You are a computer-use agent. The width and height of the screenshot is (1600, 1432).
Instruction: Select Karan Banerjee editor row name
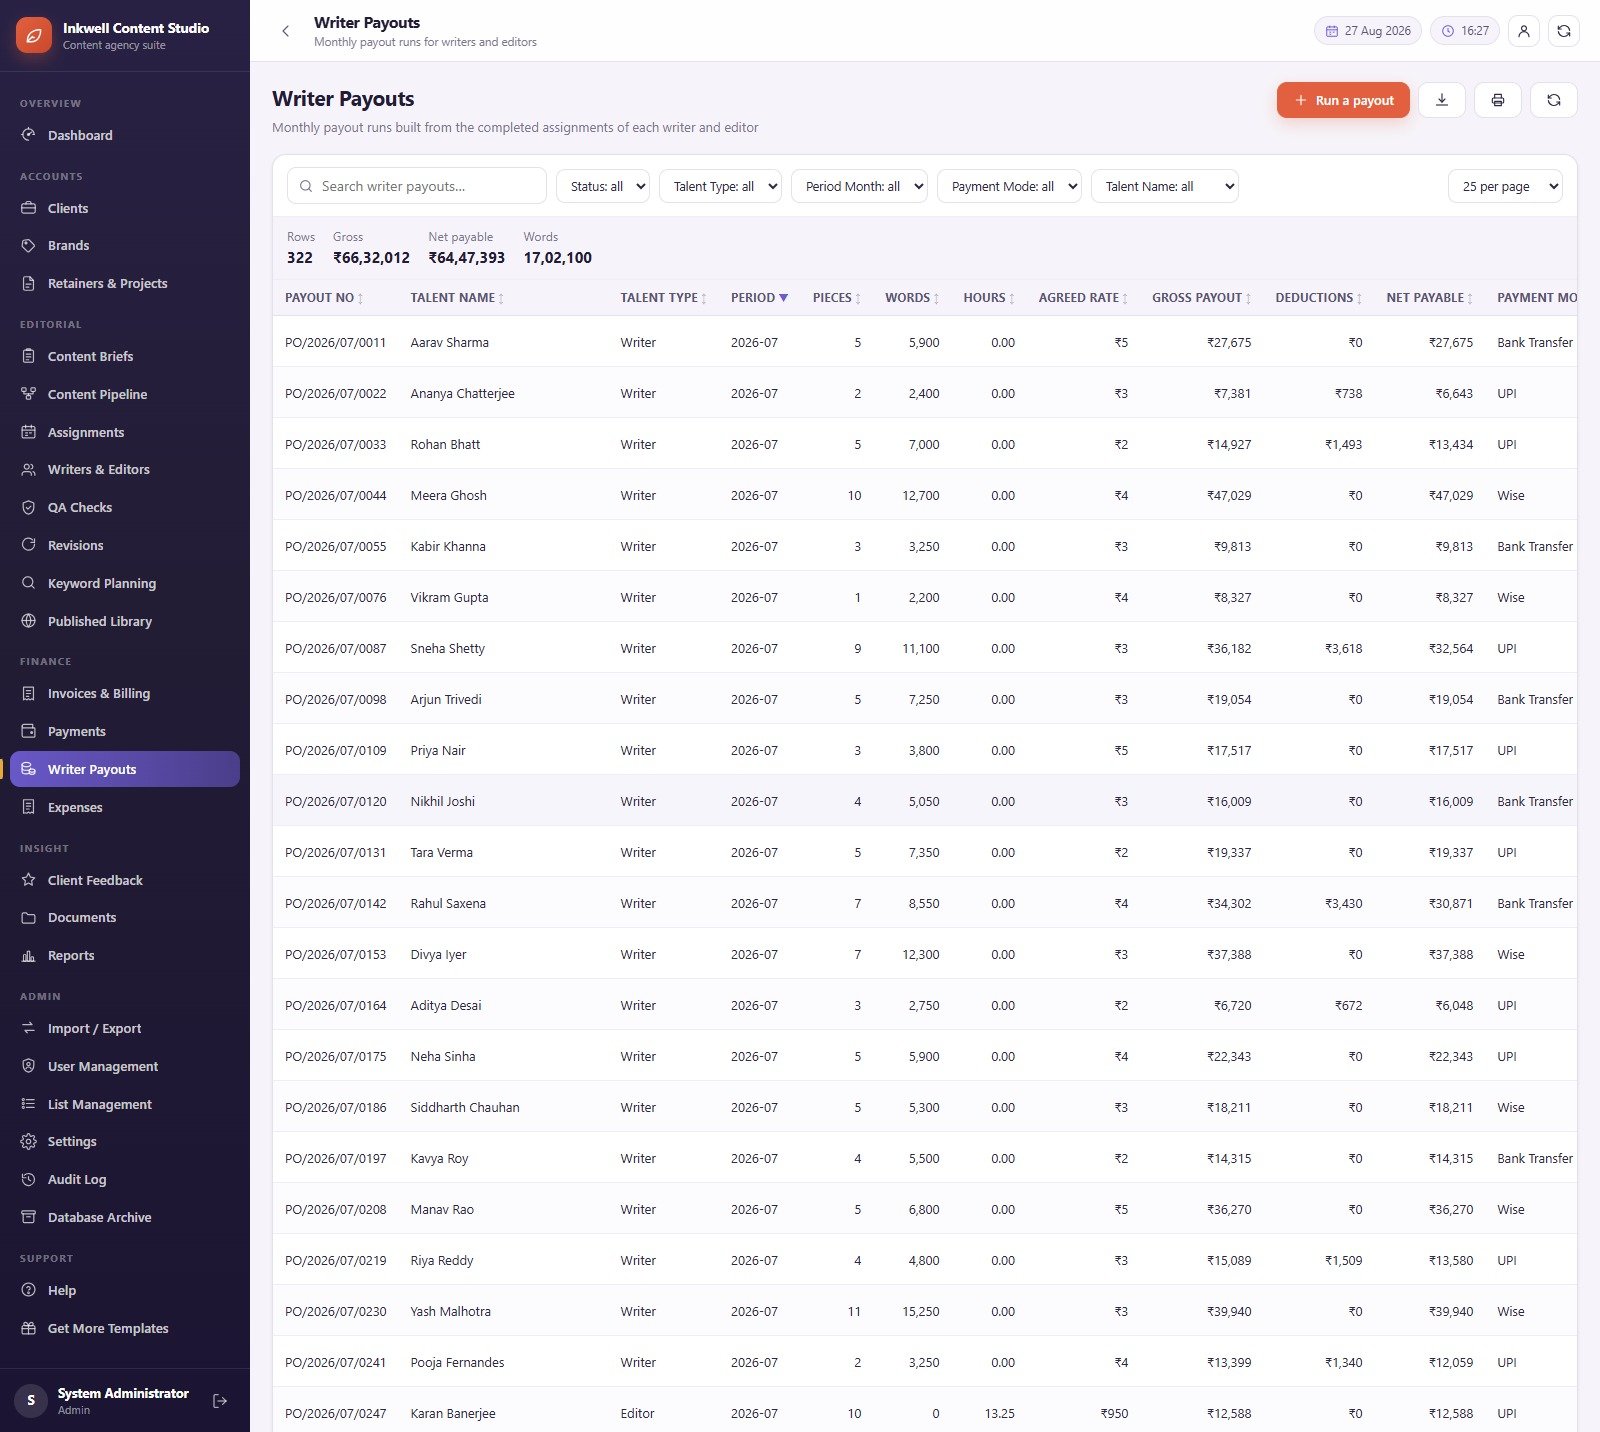point(452,1413)
